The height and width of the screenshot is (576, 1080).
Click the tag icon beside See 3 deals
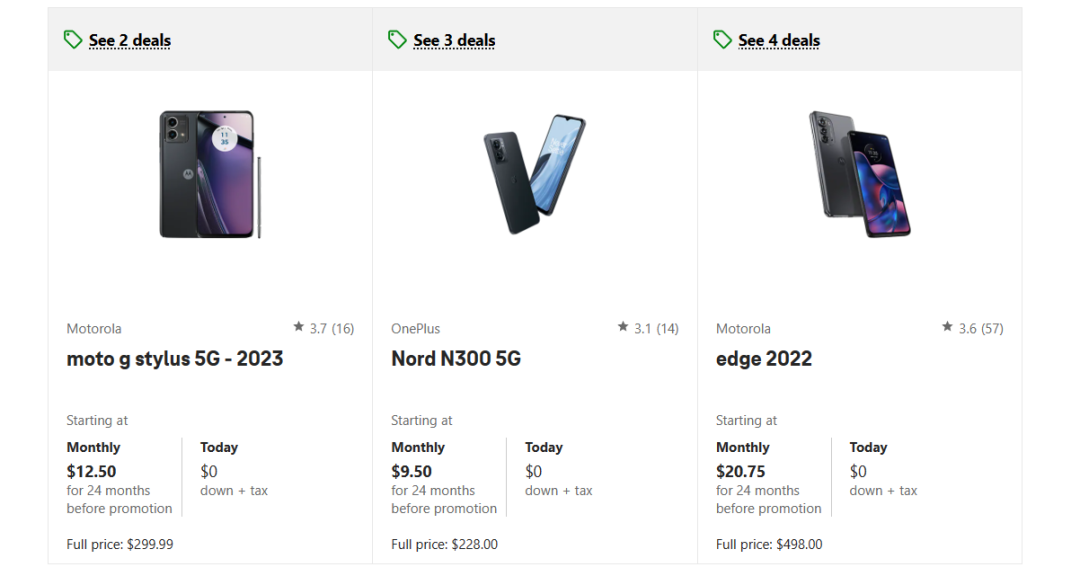click(x=398, y=39)
